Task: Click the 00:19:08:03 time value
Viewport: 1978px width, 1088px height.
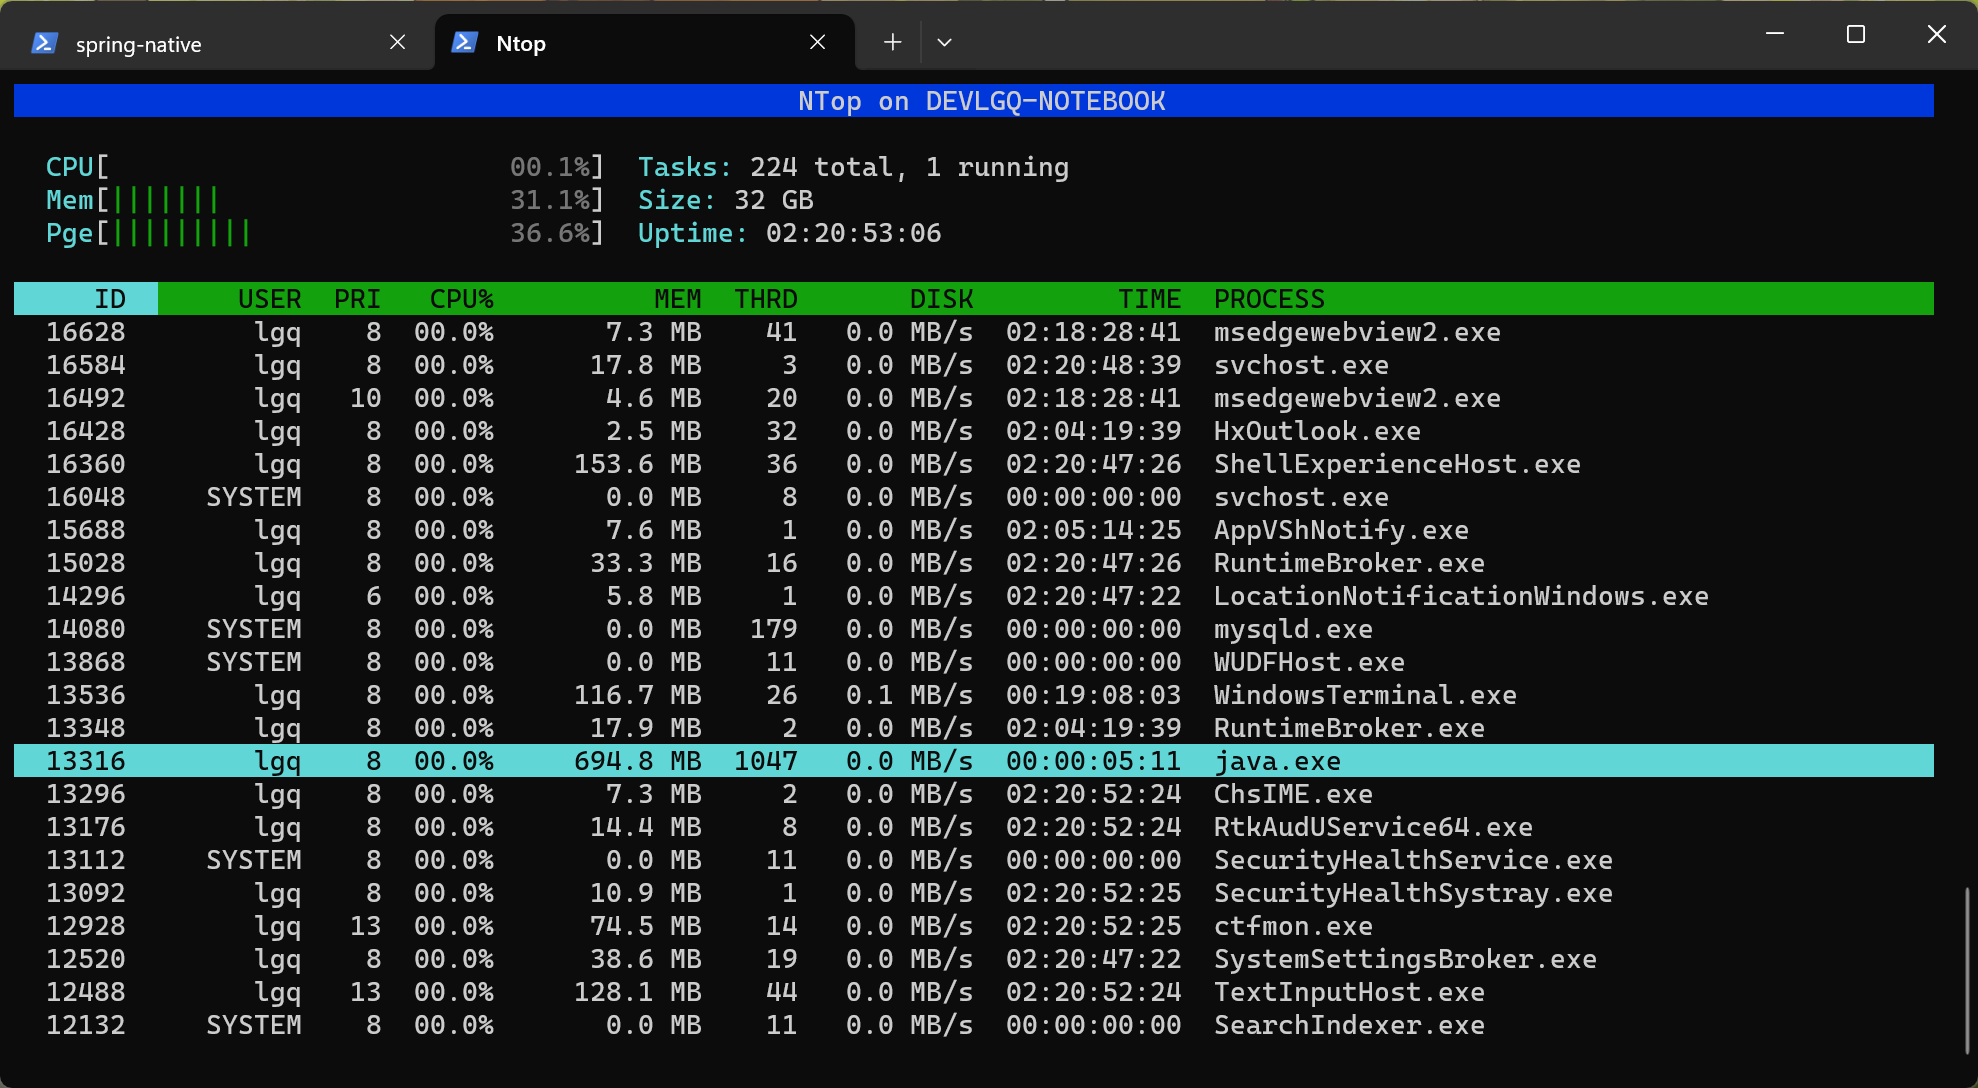Action: coord(1093,695)
